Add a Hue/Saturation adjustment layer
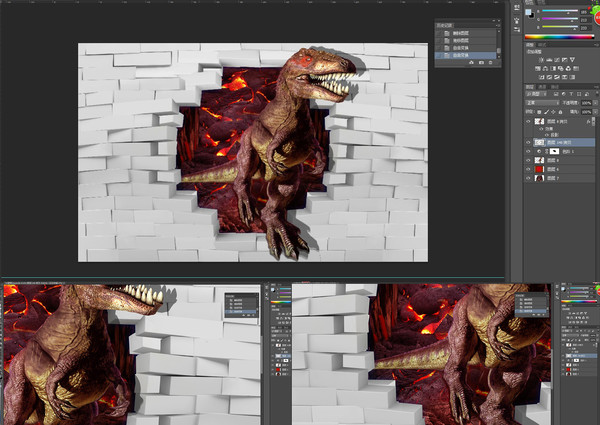 pyautogui.click(x=538, y=68)
